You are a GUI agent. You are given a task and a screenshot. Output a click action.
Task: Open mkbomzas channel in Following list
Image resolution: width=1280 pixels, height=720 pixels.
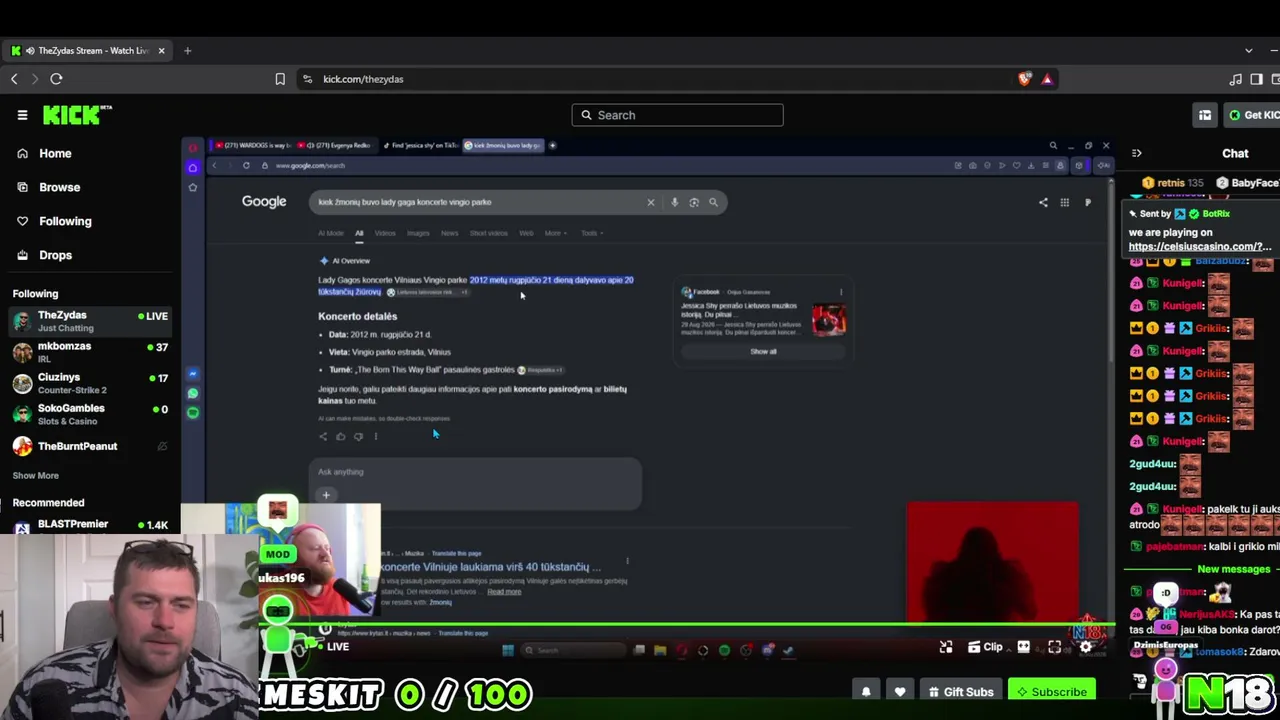pos(90,352)
